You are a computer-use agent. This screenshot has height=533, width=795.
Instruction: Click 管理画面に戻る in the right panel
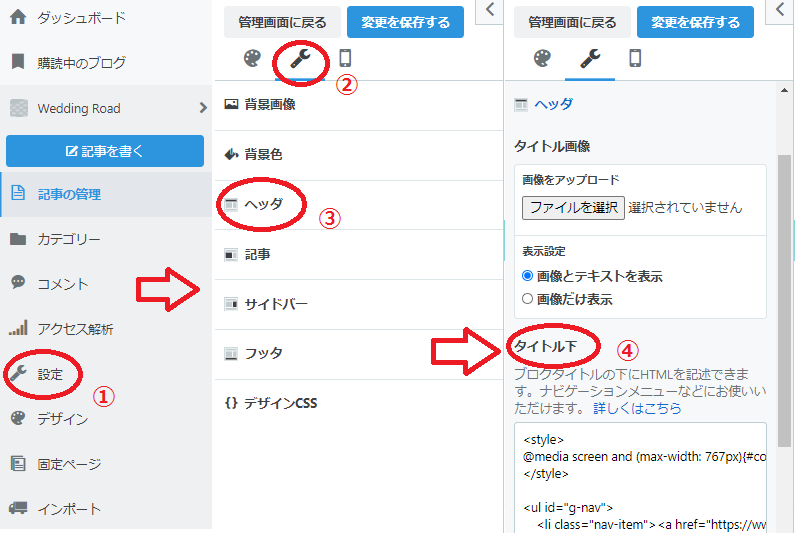click(572, 22)
